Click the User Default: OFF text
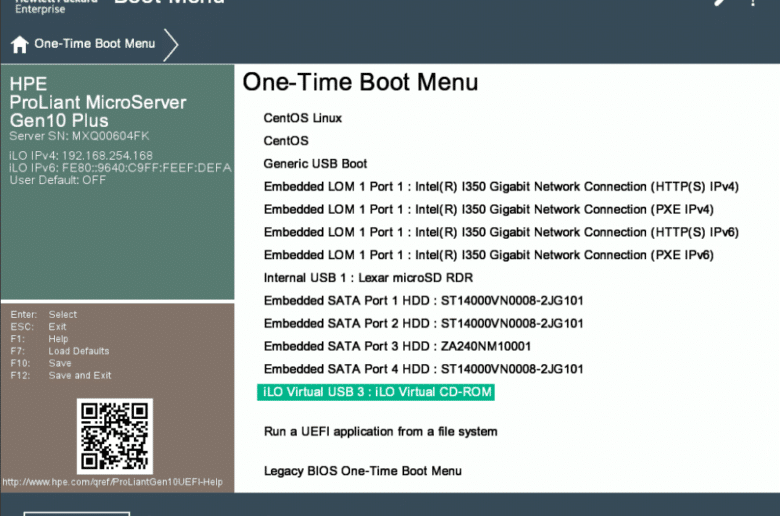The image size is (780, 516). (x=57, y=180)
